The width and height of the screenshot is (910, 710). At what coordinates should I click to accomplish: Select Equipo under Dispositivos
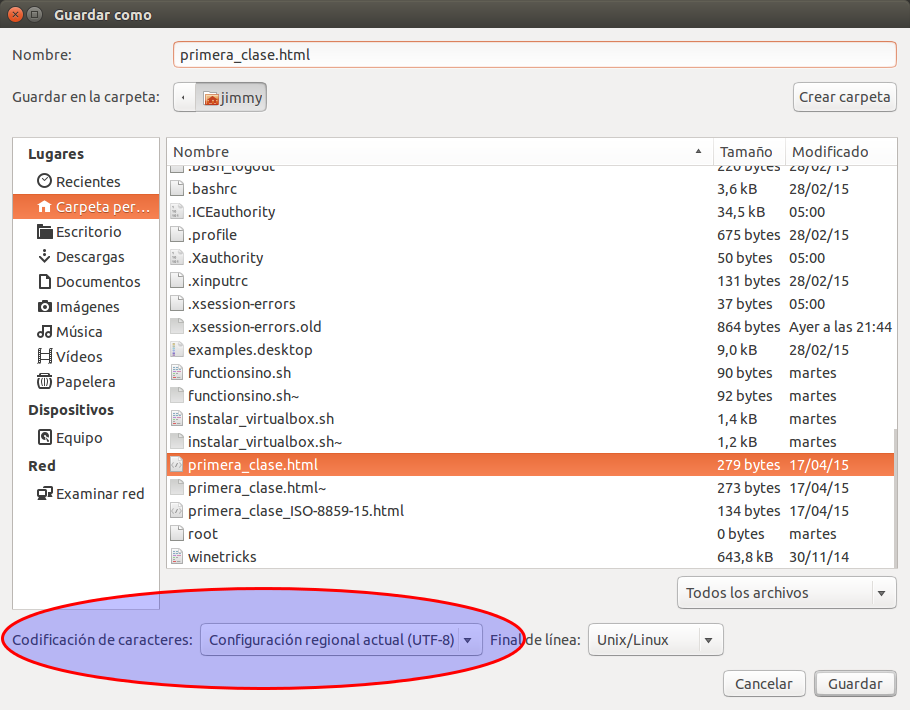point(78,438)
